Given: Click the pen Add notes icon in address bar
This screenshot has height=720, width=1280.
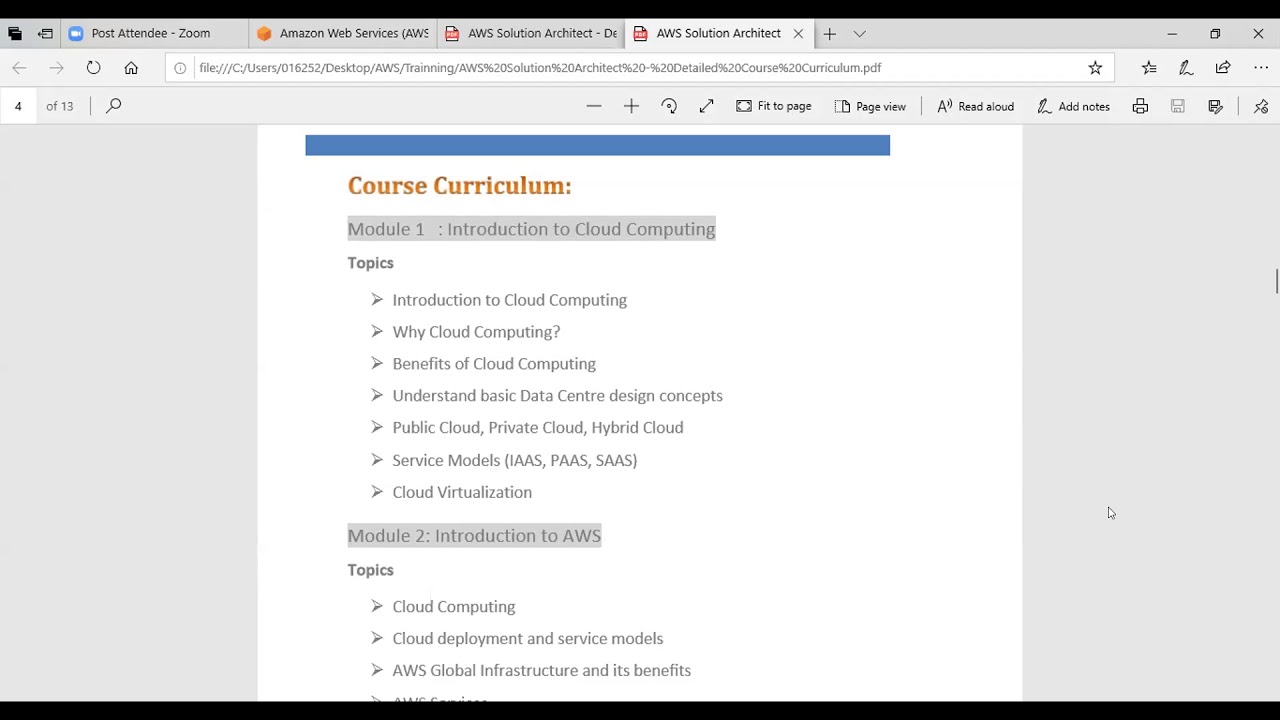Looking at the screenshot, I should point(1186,68).
